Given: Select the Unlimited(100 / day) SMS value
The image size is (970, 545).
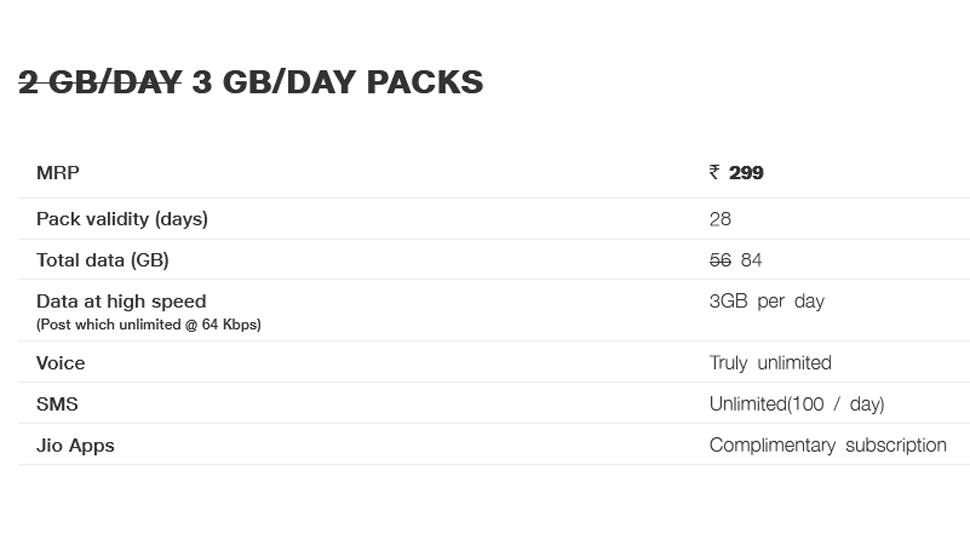Looking at the screenshot, I should point(797,405).
